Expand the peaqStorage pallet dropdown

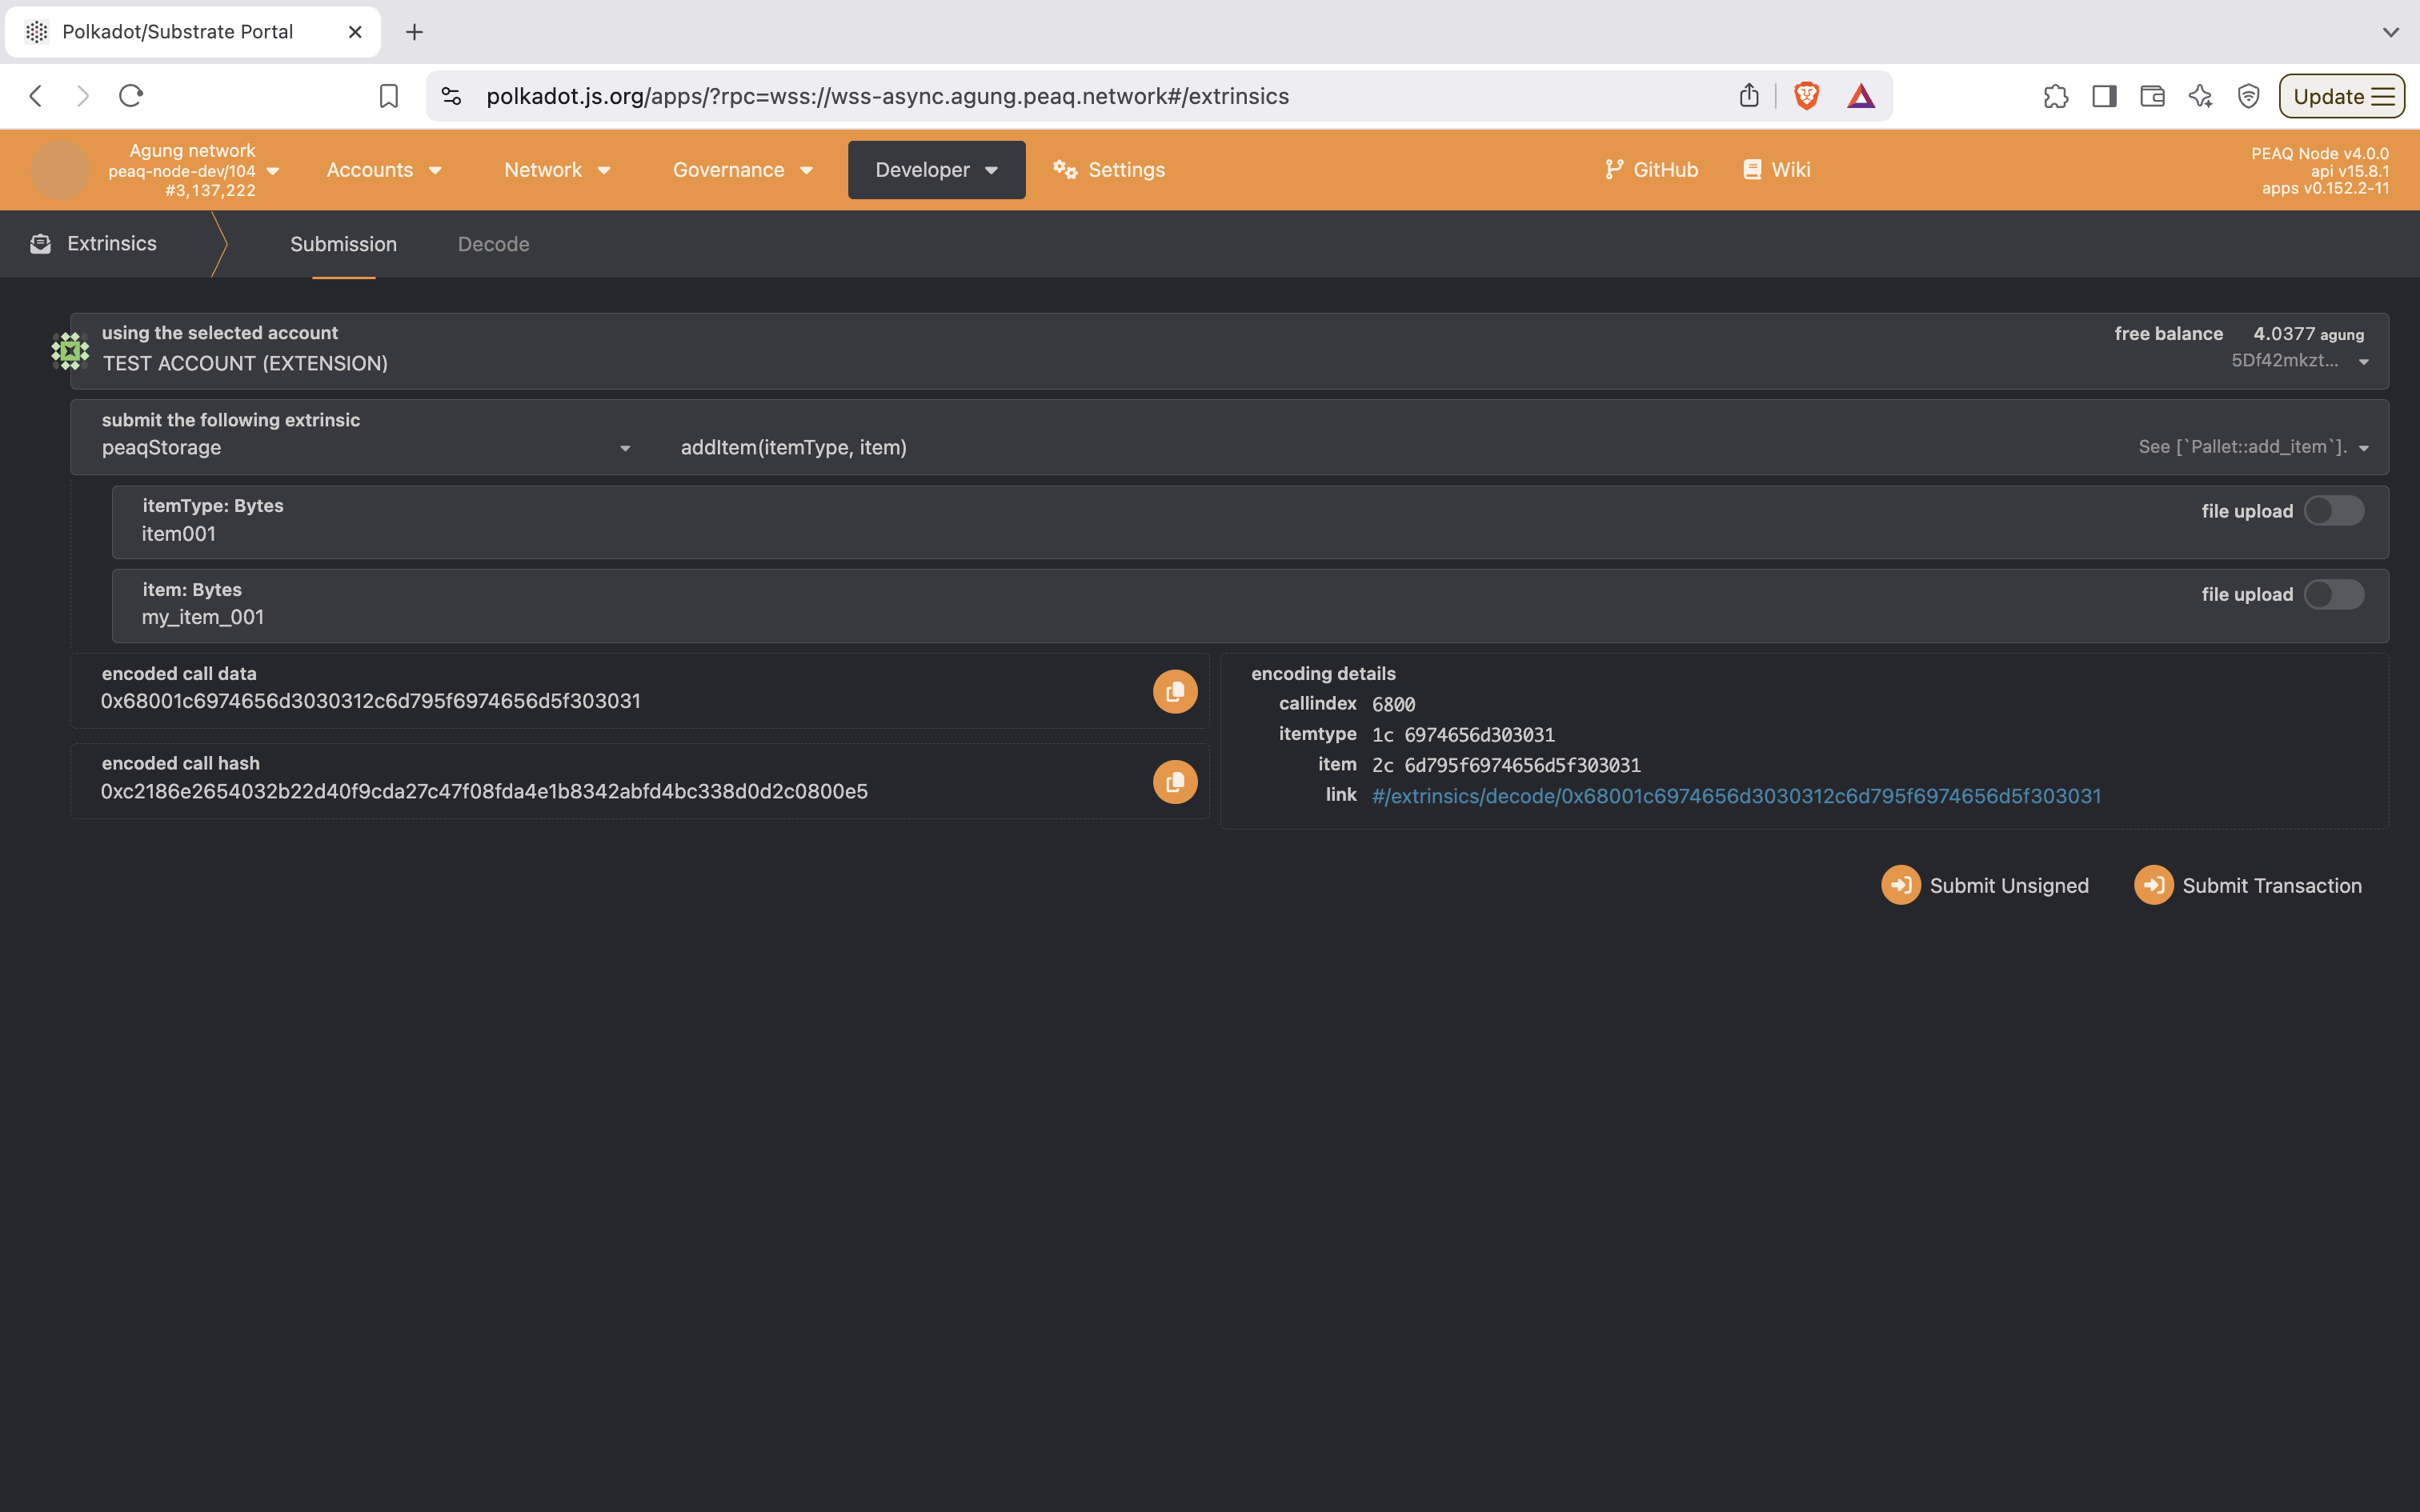pyautogui.click(x=624, y=448)
